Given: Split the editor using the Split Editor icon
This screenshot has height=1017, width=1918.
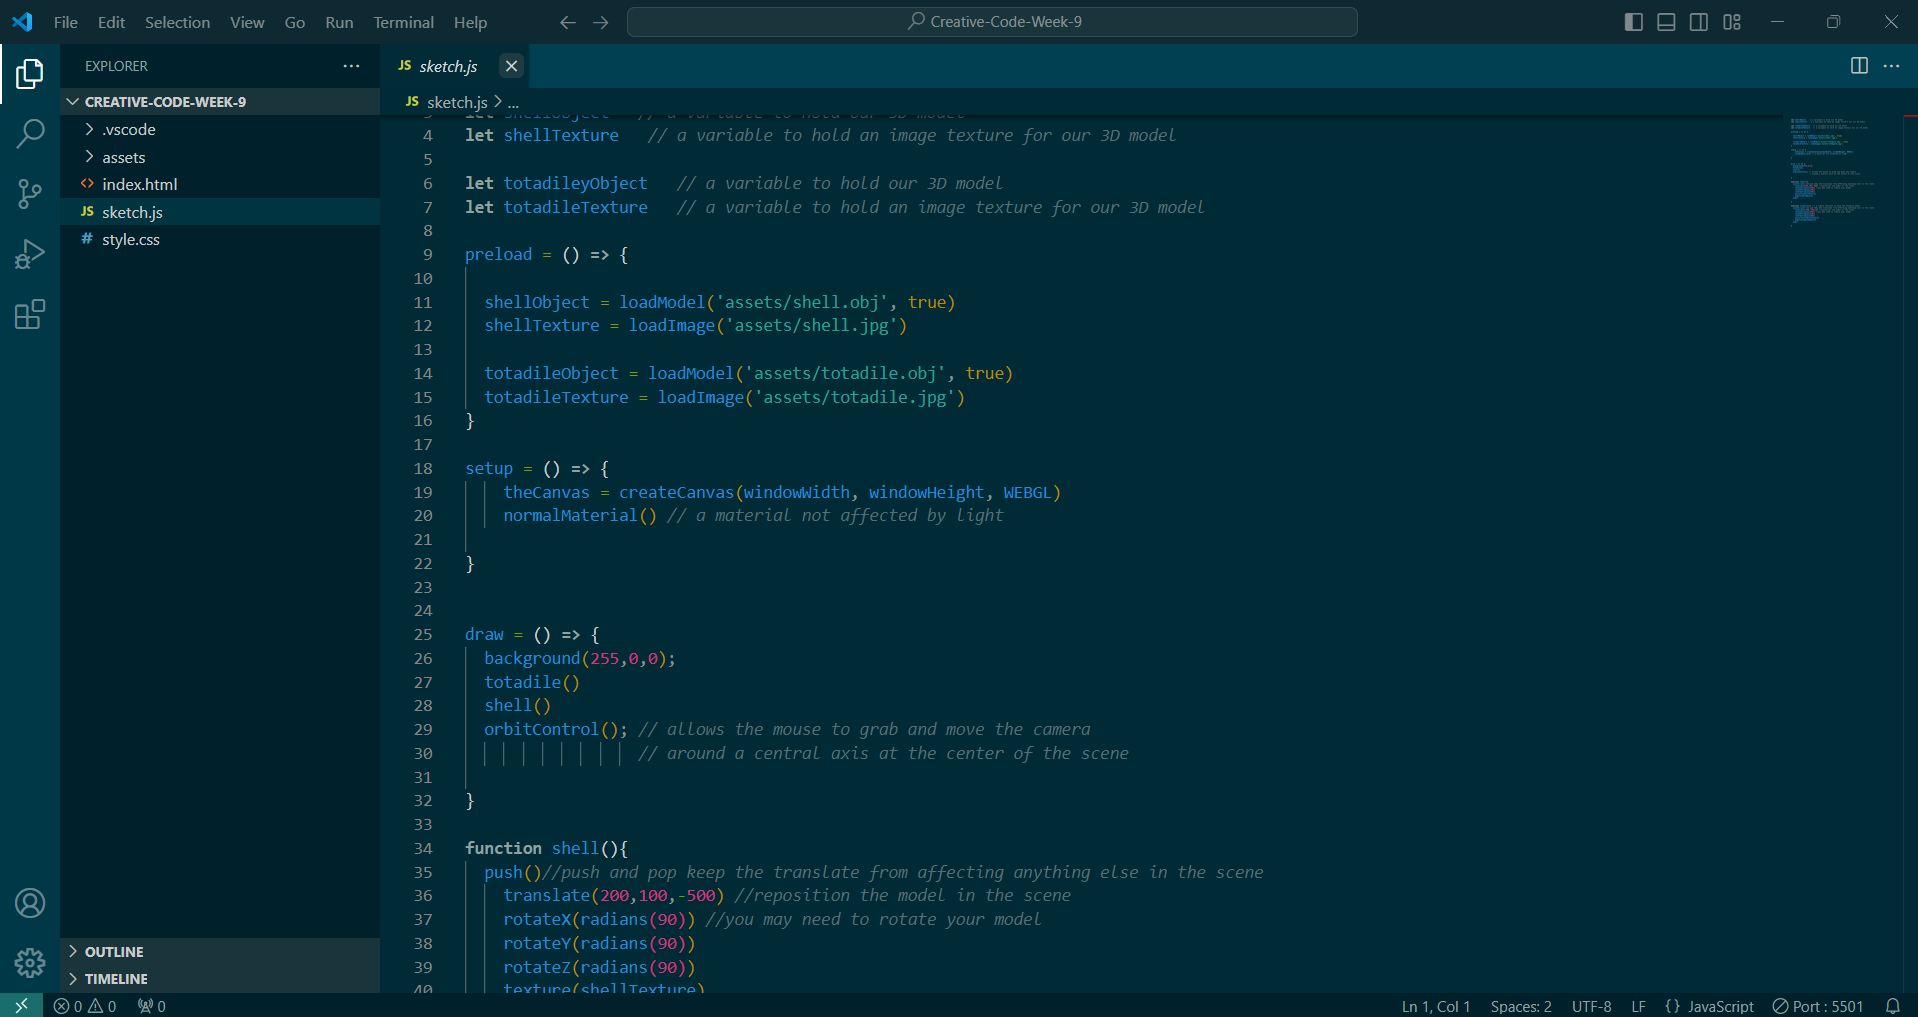Looking at the screenshot, I should pos(1859,66).
